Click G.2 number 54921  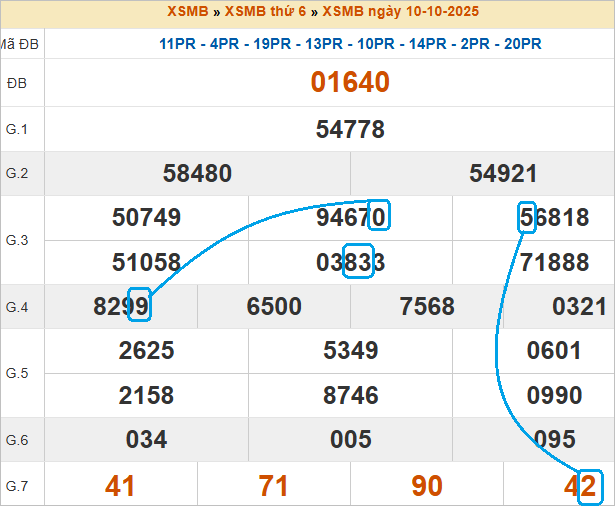coord(503,174)
